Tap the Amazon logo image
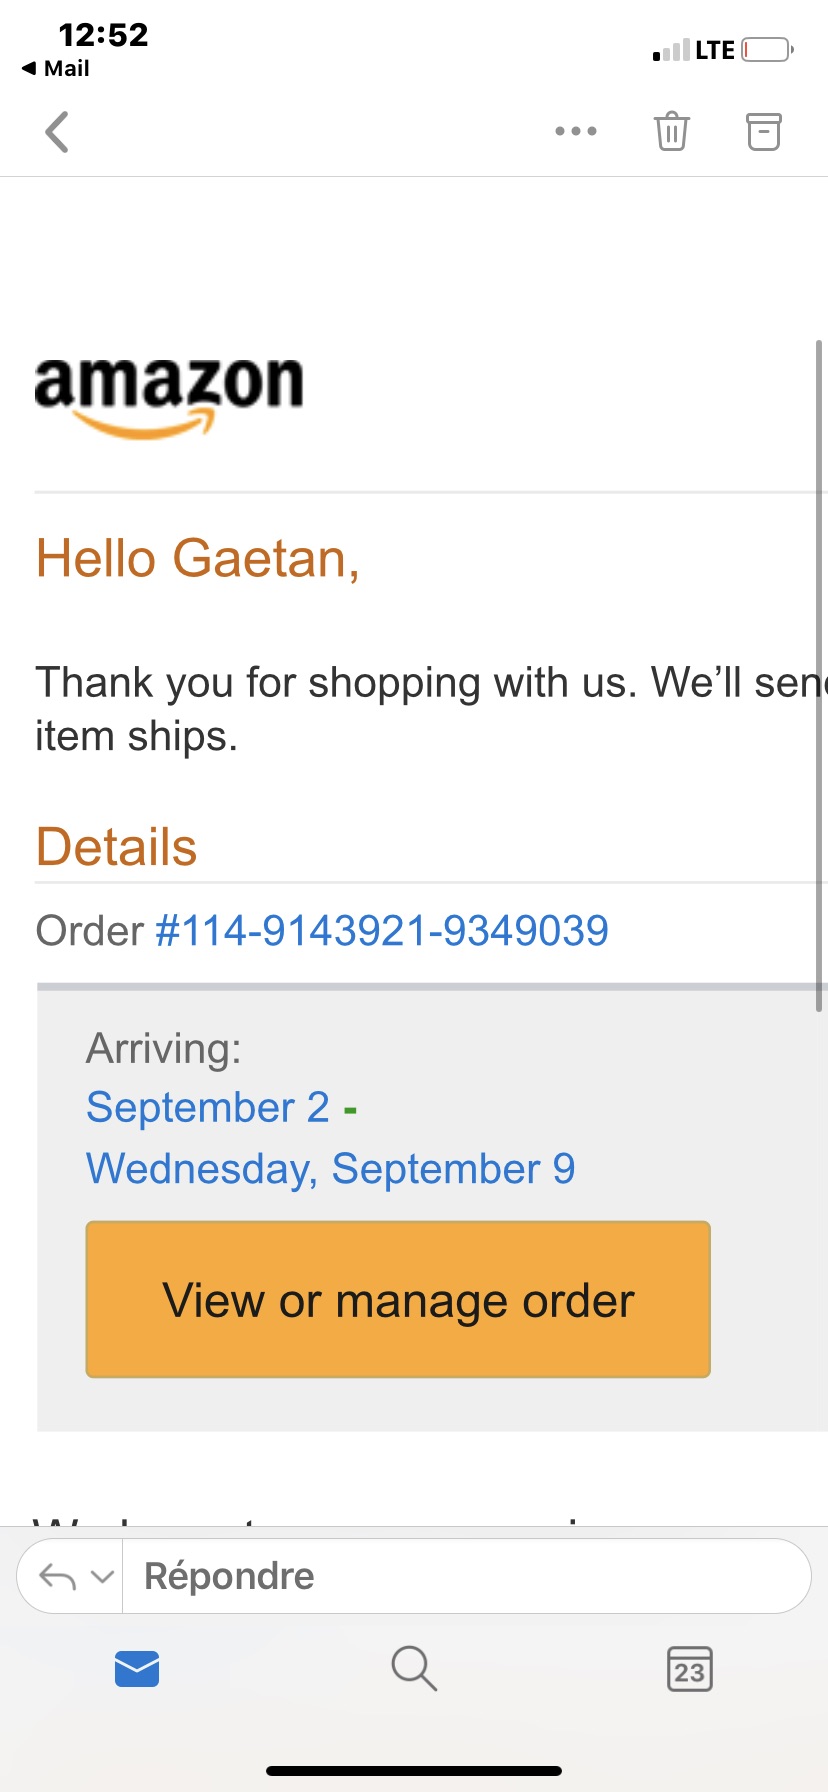Screen dimensions: 828x1792 168,397
